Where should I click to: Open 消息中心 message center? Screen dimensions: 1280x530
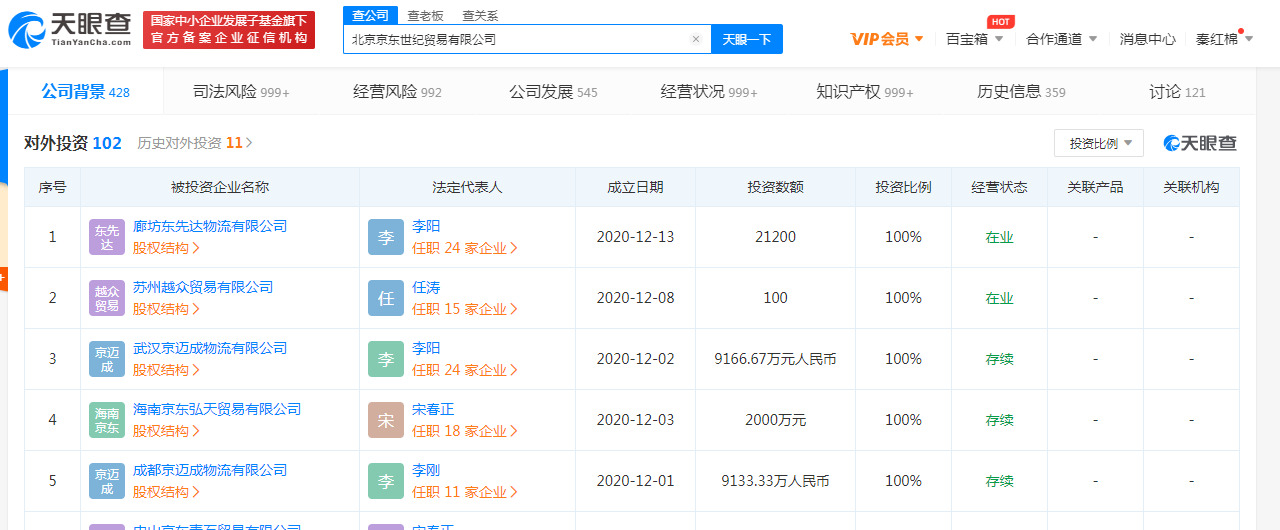(1147, 39)
